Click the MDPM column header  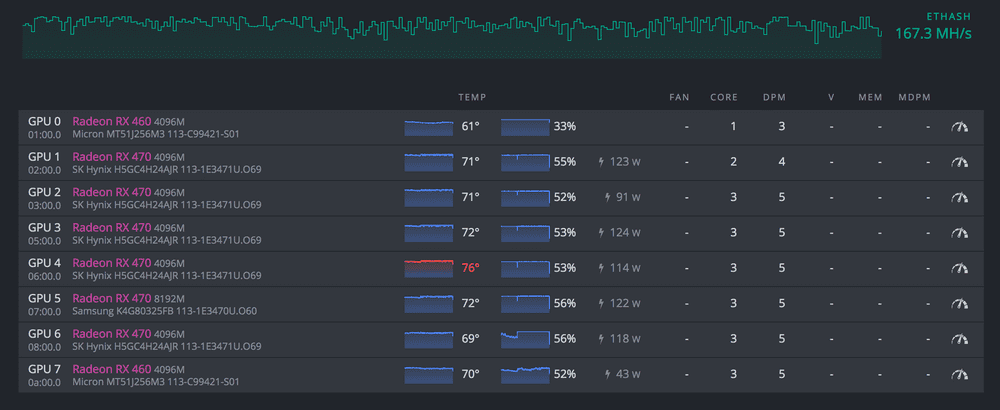(x=914, y=98)
